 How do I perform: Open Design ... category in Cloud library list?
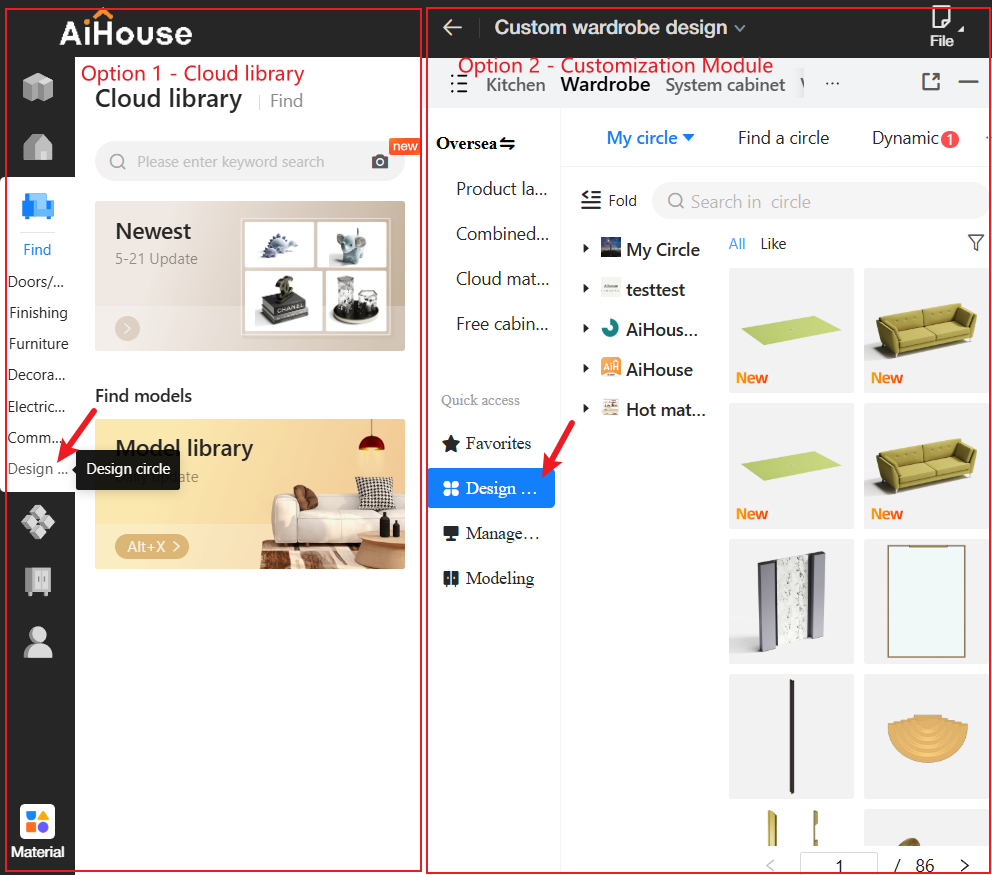(x=37, y=469)
